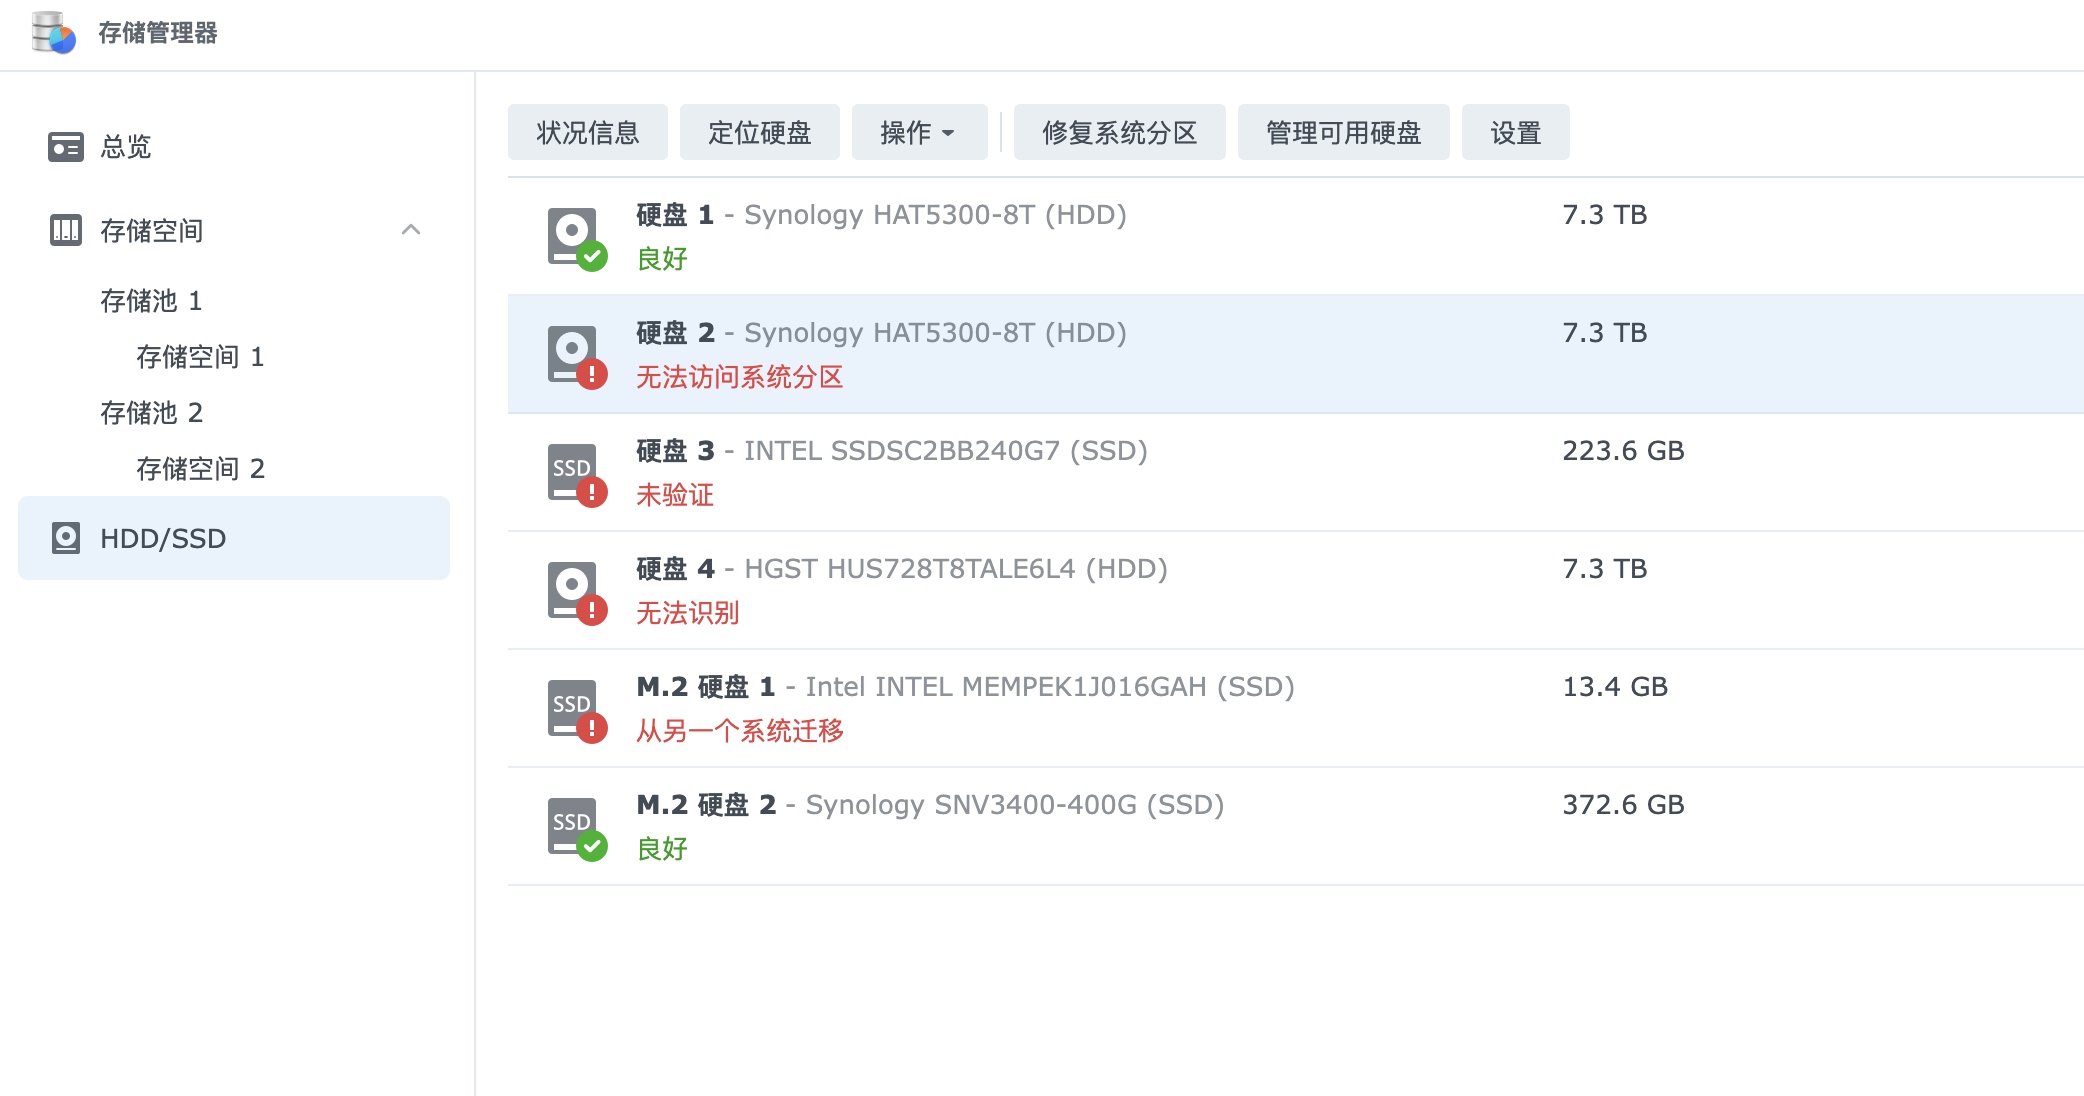Open the 操作 dropdown menu
Viewport: 2084px width, 1096px height.
pos(919,132)
